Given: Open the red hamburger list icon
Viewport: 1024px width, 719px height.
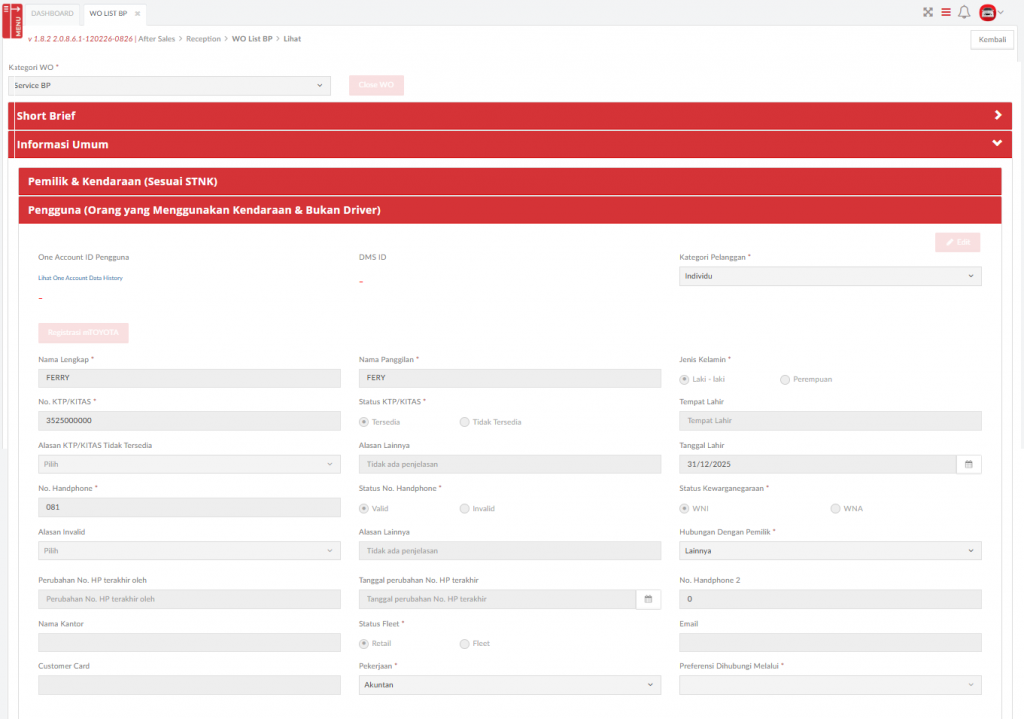Looking at the screenshot, I should pos(946,13).
